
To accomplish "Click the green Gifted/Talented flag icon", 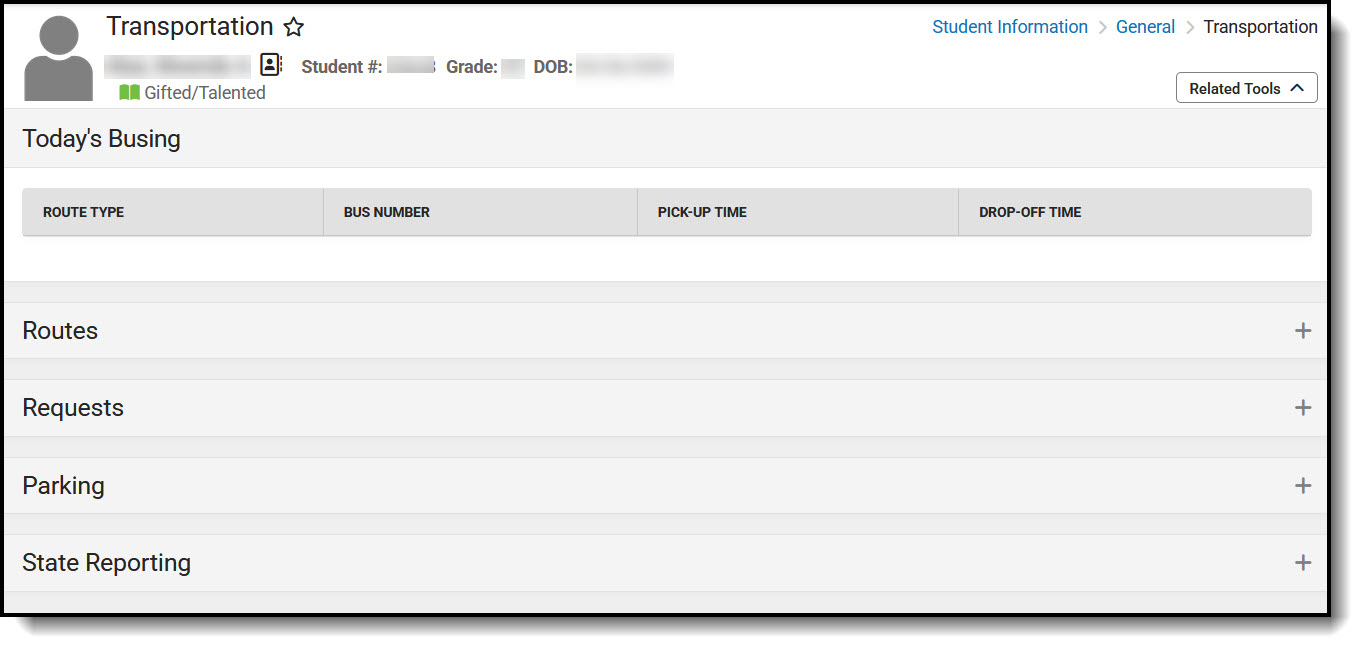I will coord(129,91).
